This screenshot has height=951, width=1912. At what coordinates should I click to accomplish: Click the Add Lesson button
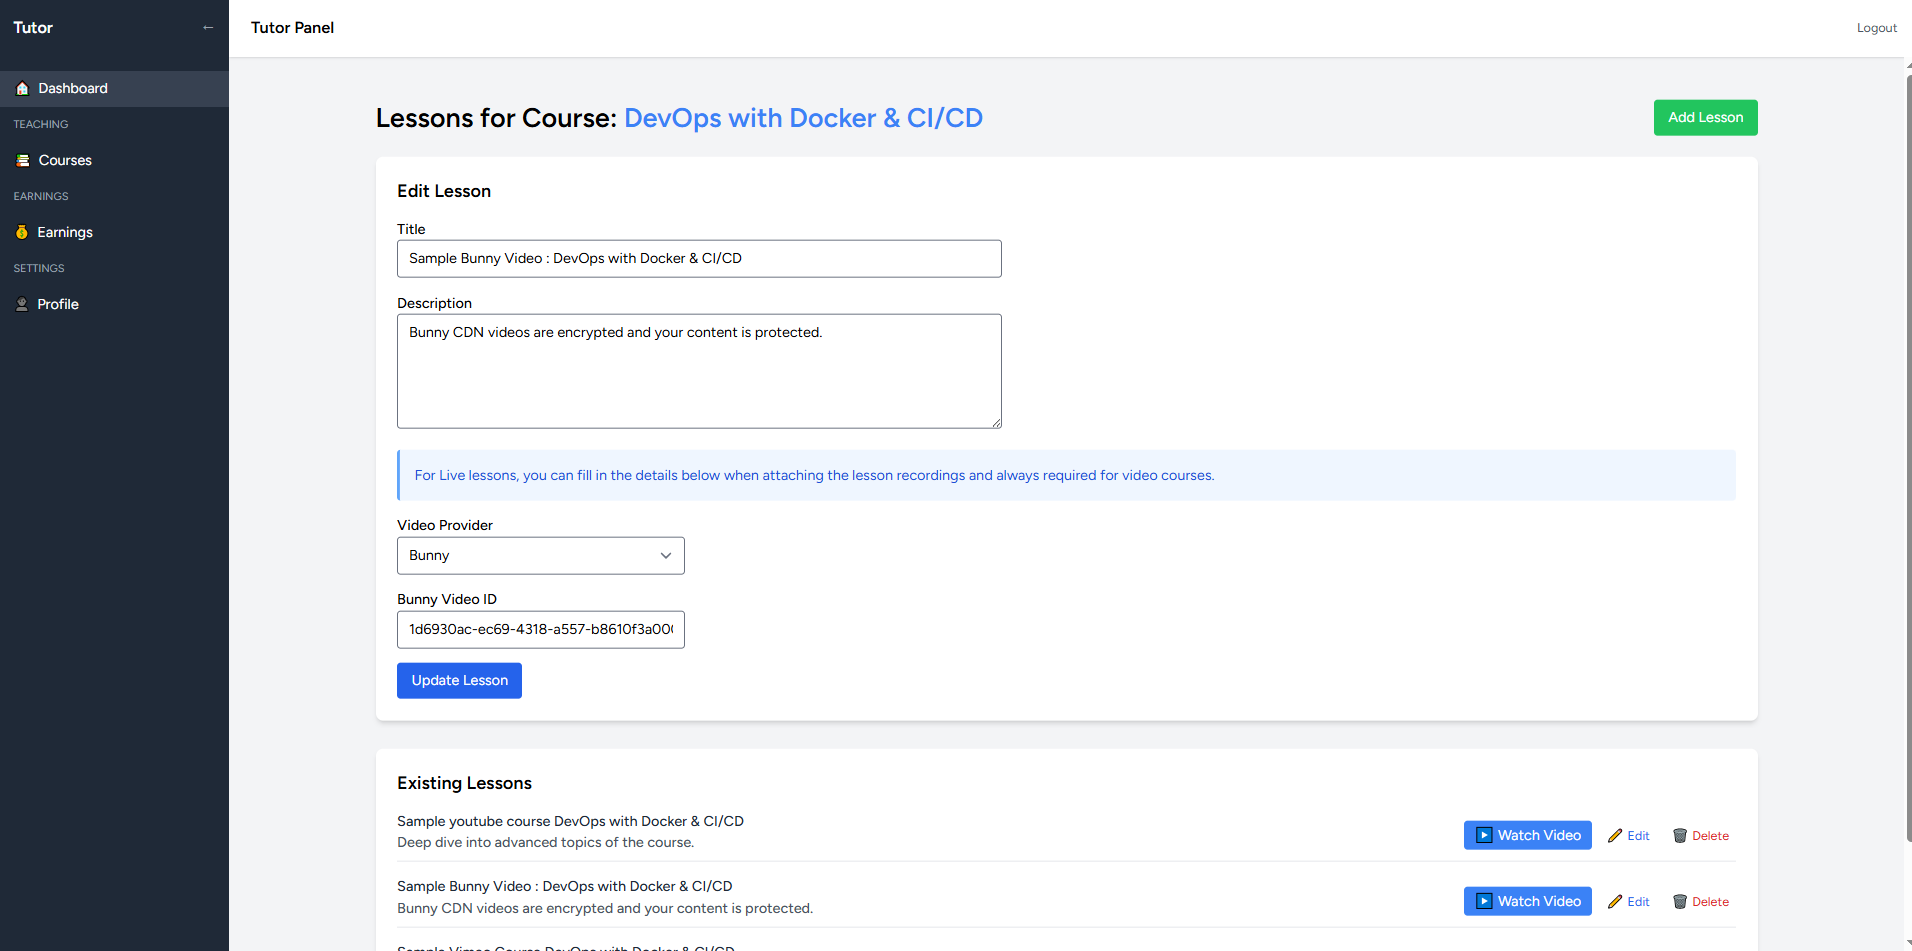click(1705, 118)
